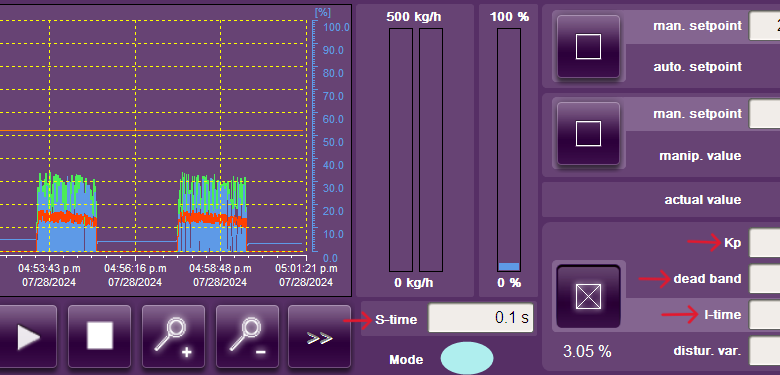
Task: Click the second man. setpoint value field
Action: tap(765, 114)
